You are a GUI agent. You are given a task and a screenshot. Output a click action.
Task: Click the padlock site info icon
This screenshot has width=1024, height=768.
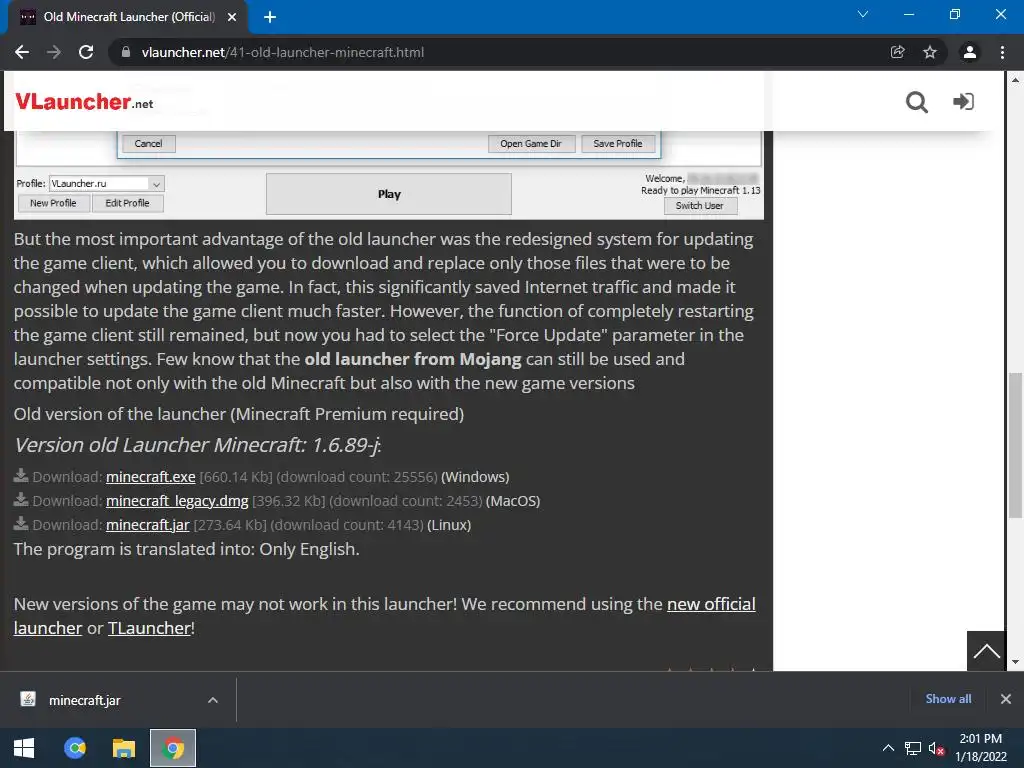pos(126,52)
